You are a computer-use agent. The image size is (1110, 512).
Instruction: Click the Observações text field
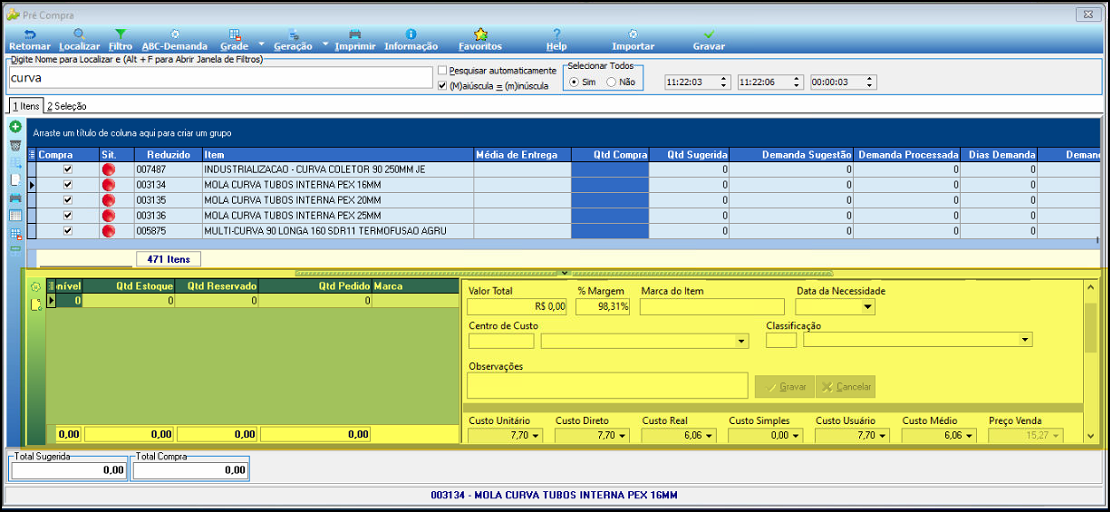607,385
